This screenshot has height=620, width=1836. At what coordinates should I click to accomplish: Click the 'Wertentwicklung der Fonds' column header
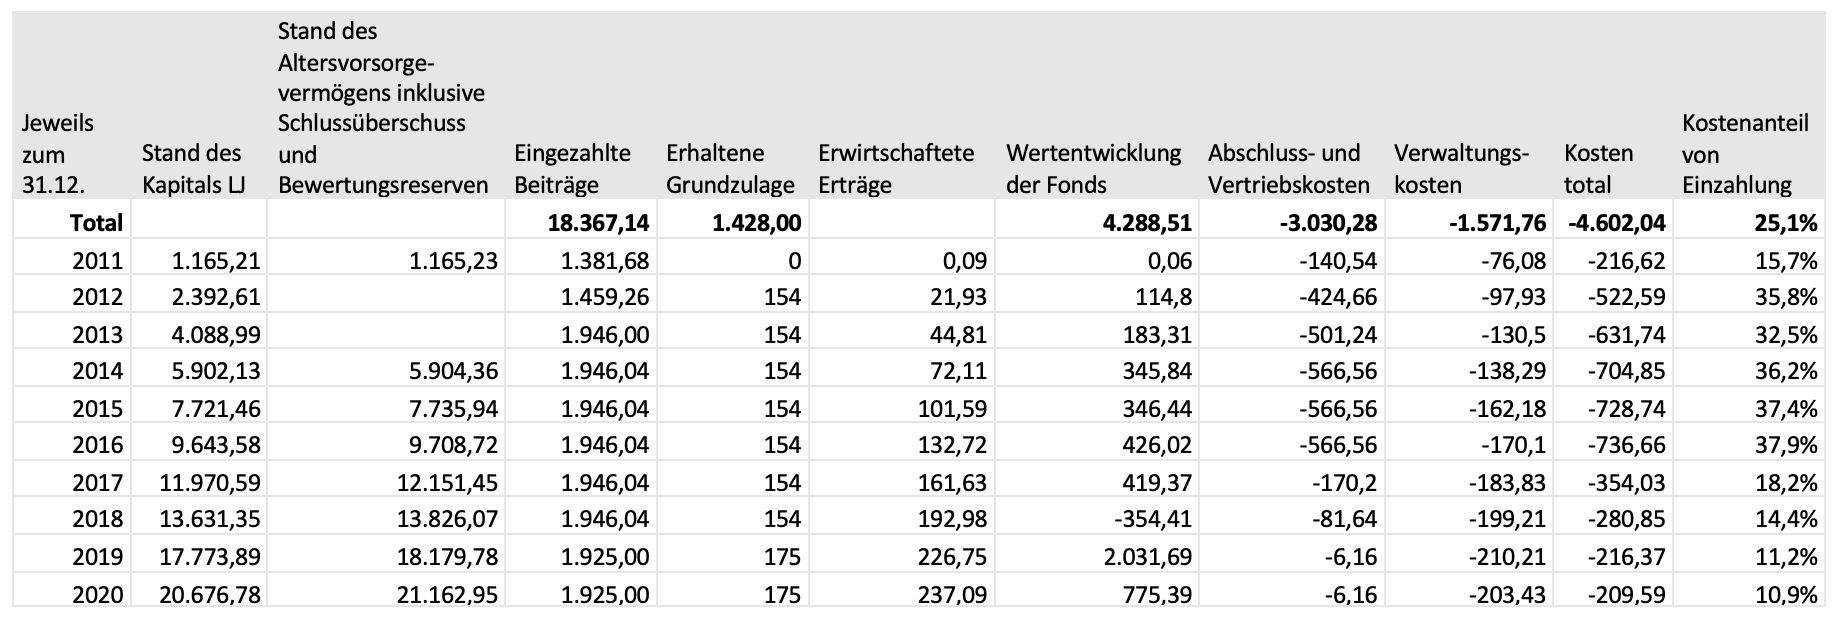1094,169
